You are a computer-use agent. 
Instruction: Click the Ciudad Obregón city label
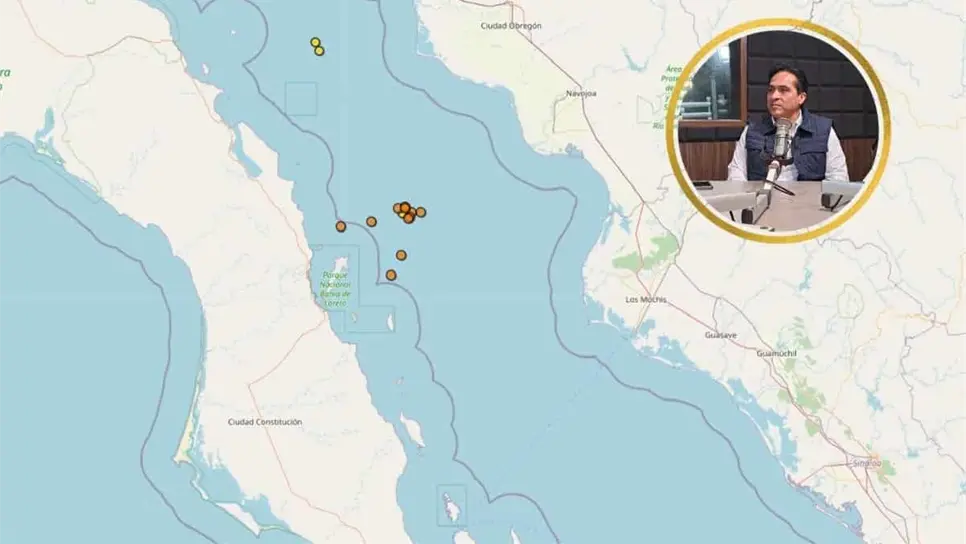click(511, 26)
